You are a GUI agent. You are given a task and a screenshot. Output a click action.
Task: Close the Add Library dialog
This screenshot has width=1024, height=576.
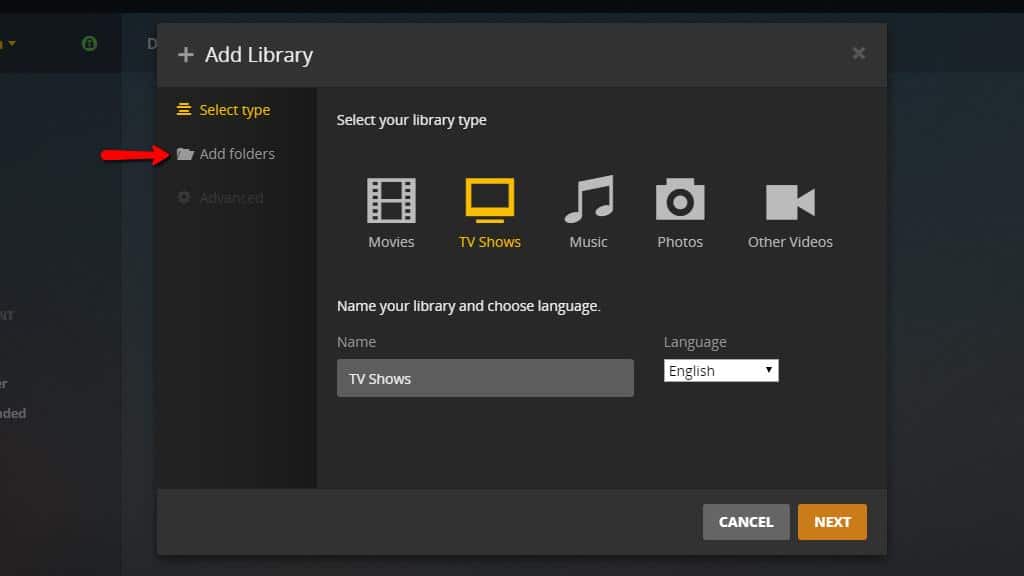(858, 54)
